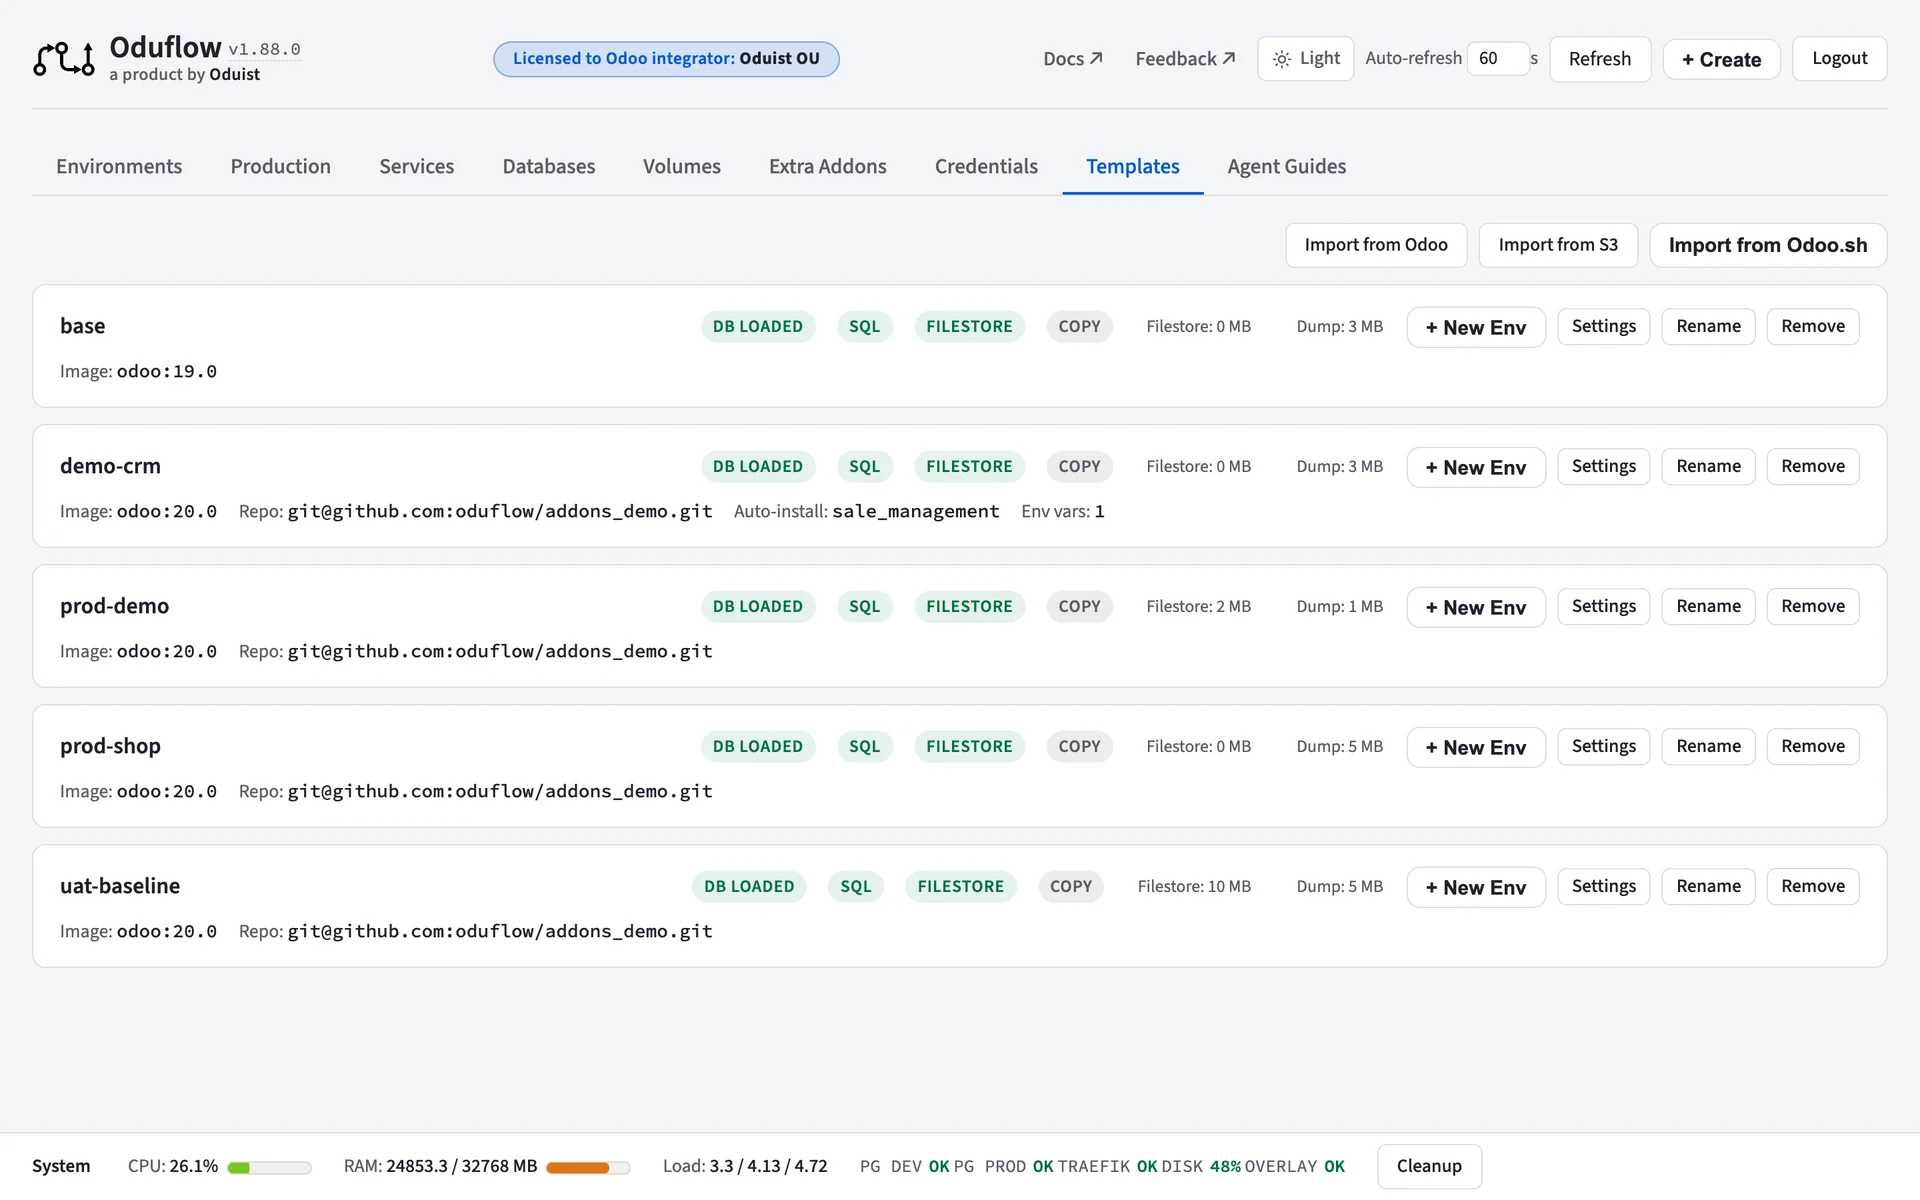The height and width of the screenshot is (1200, 1920).
Task: Click Import from S3 button
Action: pyautogui.click(x=1558, y=245)
